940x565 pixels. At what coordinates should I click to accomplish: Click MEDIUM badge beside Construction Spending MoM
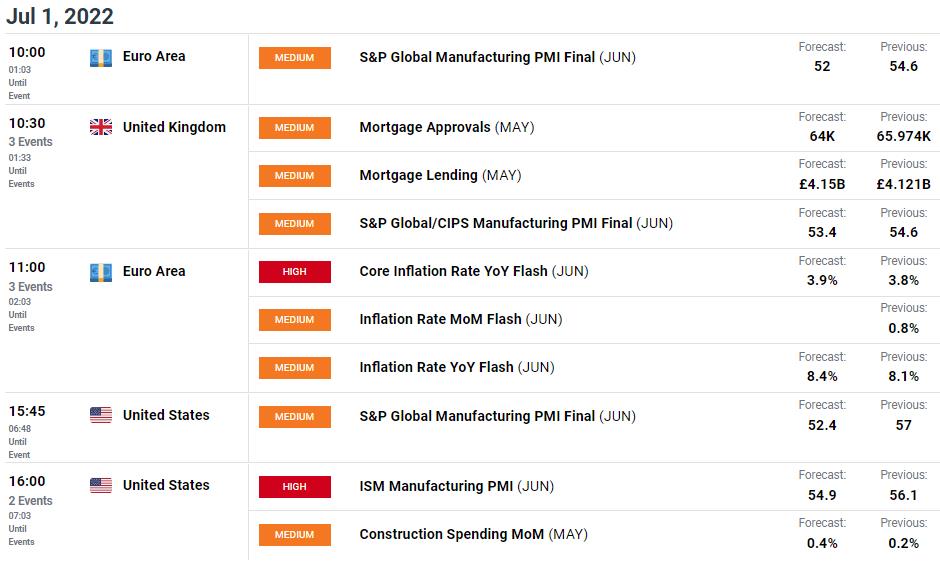pyautogui.click(x=294, y=535)
